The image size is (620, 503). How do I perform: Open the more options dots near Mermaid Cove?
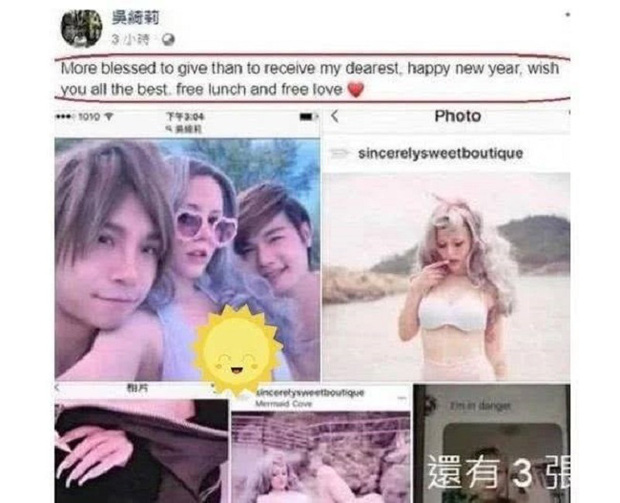pos(401,398)
